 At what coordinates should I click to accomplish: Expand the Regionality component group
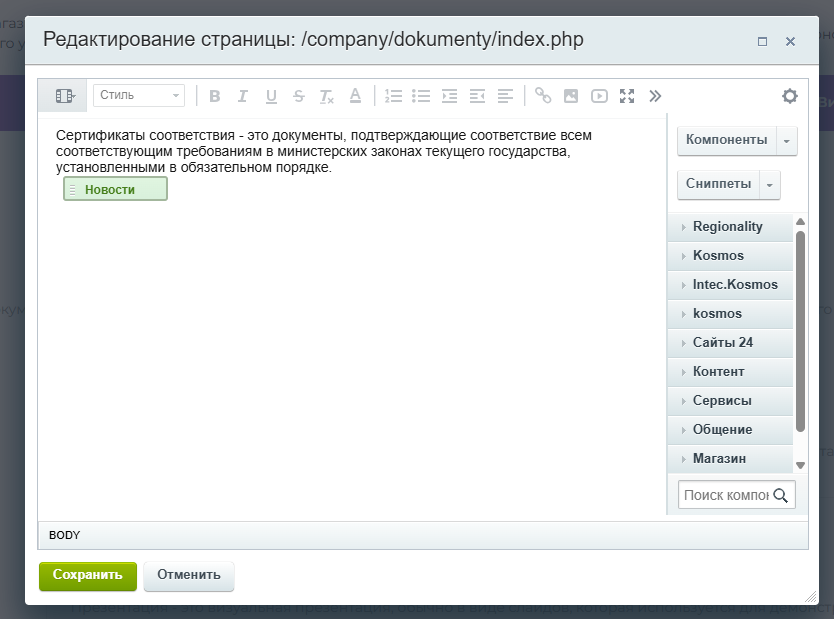729,227
